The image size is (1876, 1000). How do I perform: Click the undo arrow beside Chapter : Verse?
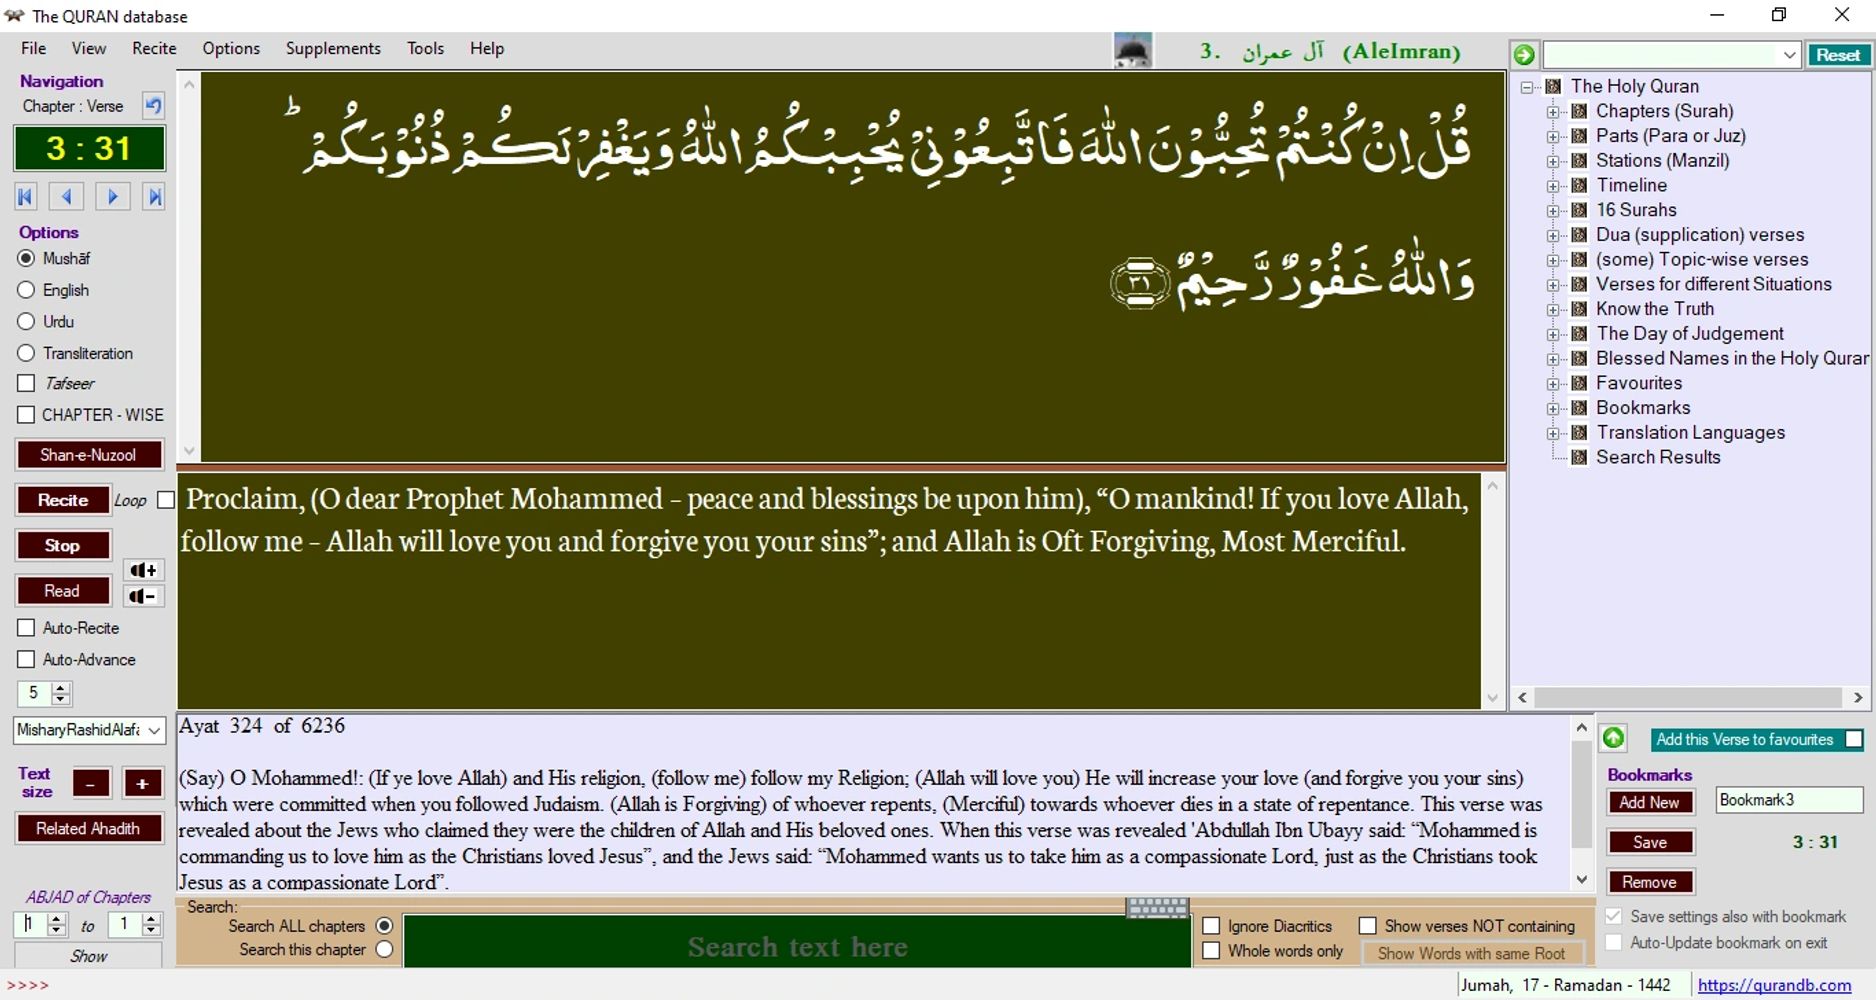coord(153,106)
